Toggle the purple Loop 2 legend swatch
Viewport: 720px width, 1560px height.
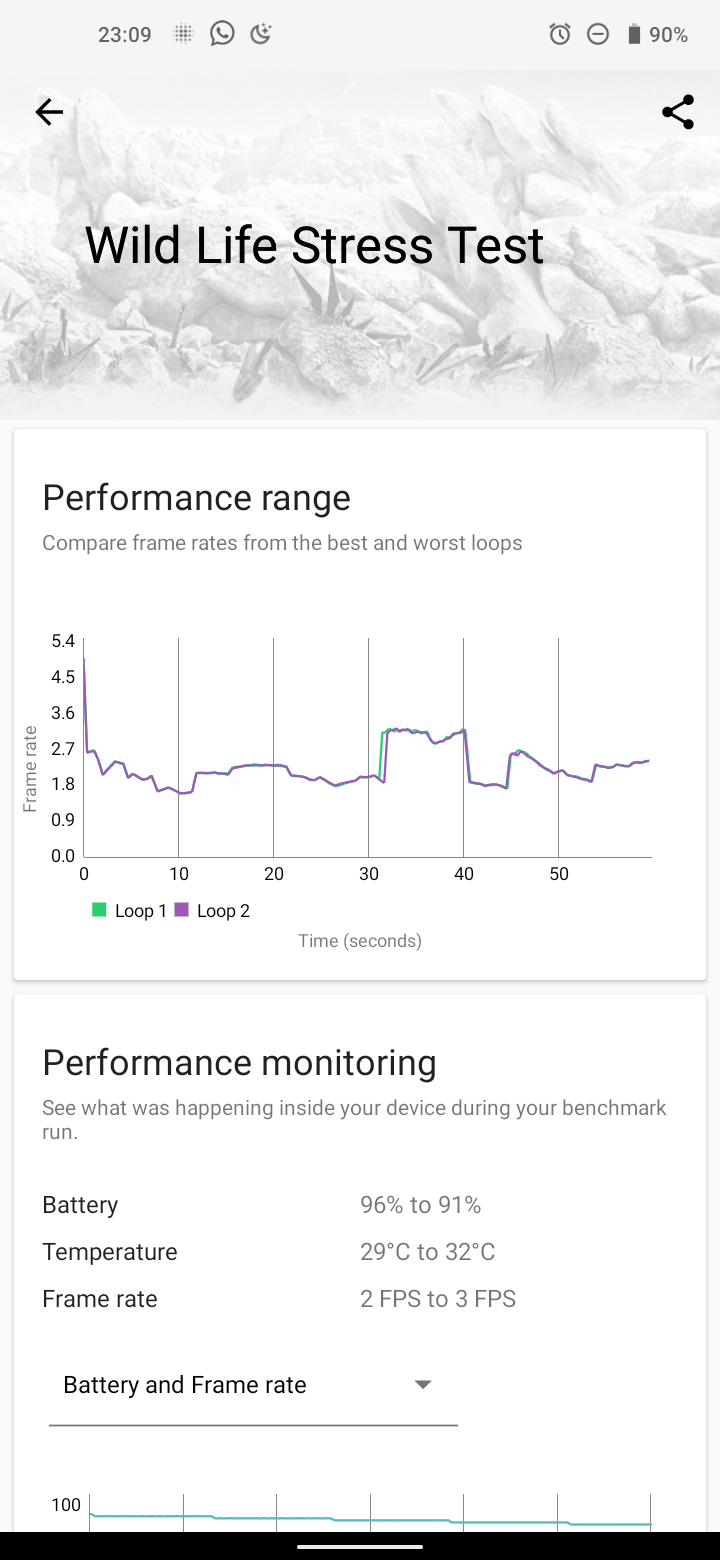pos(181,910)
